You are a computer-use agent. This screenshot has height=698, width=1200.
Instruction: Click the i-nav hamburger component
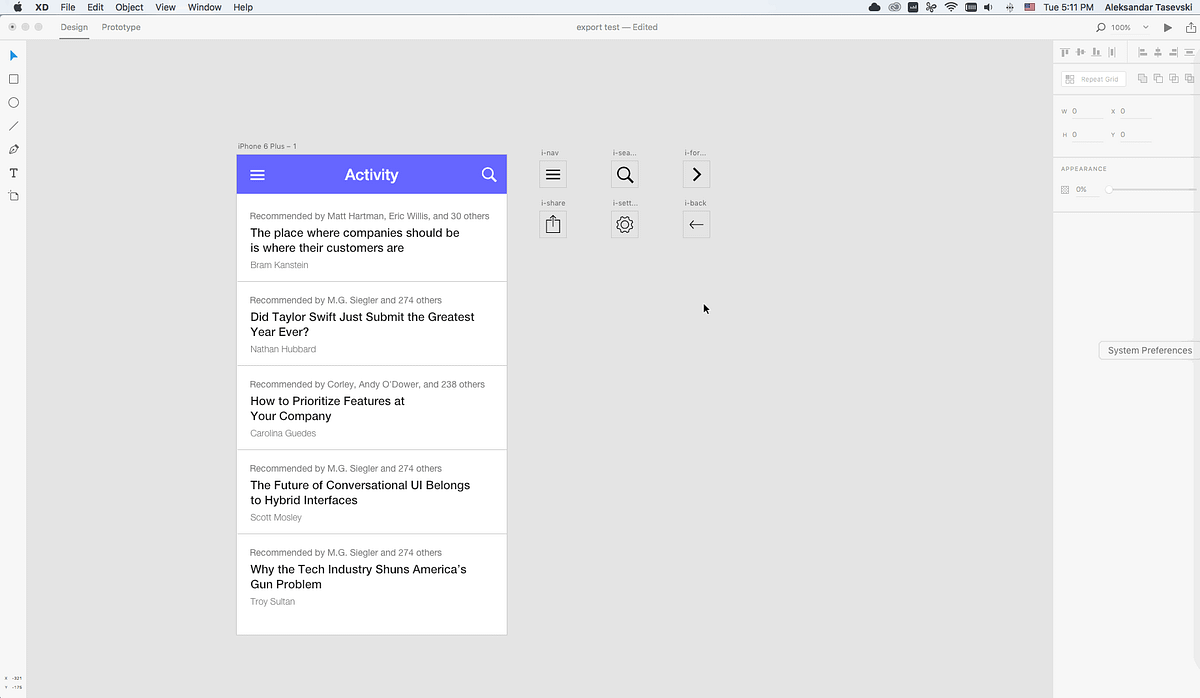(x=552, y=174)
